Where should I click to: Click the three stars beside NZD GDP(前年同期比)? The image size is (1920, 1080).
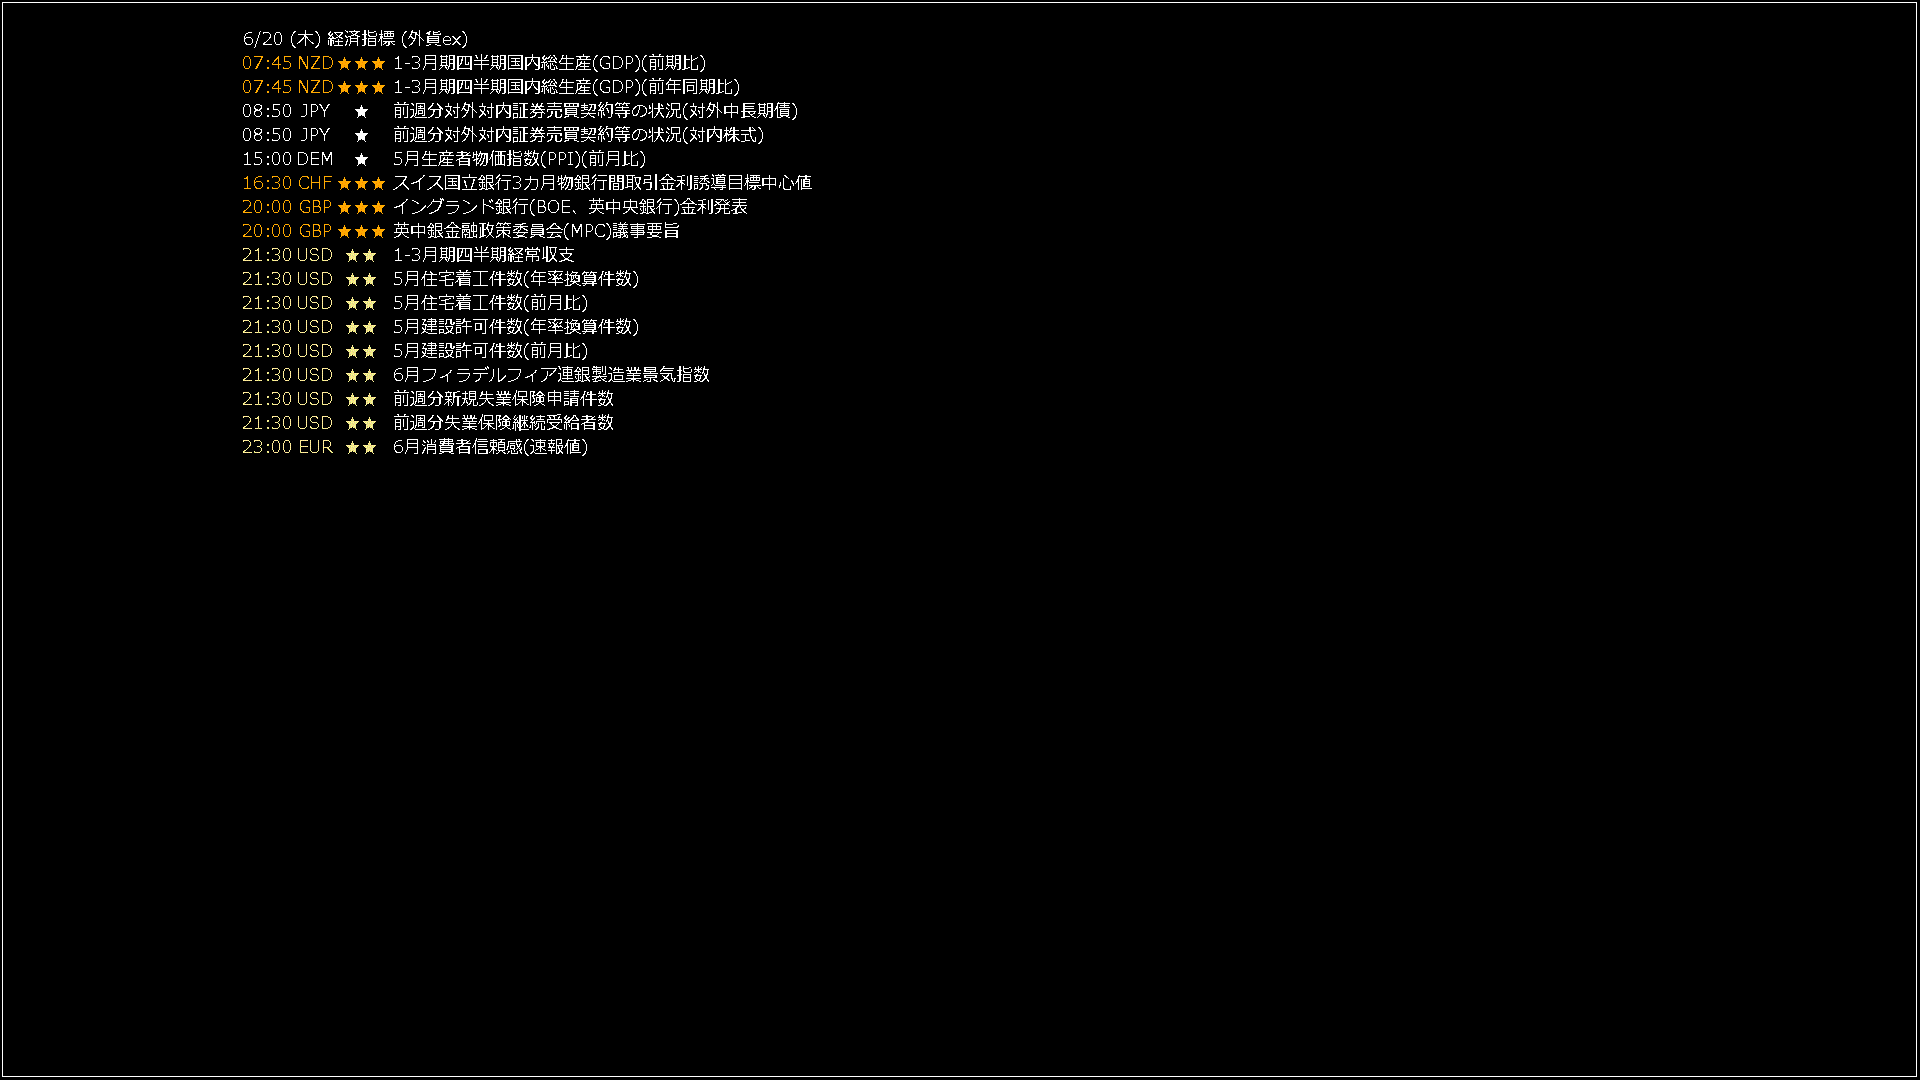[x=361, y=87]
